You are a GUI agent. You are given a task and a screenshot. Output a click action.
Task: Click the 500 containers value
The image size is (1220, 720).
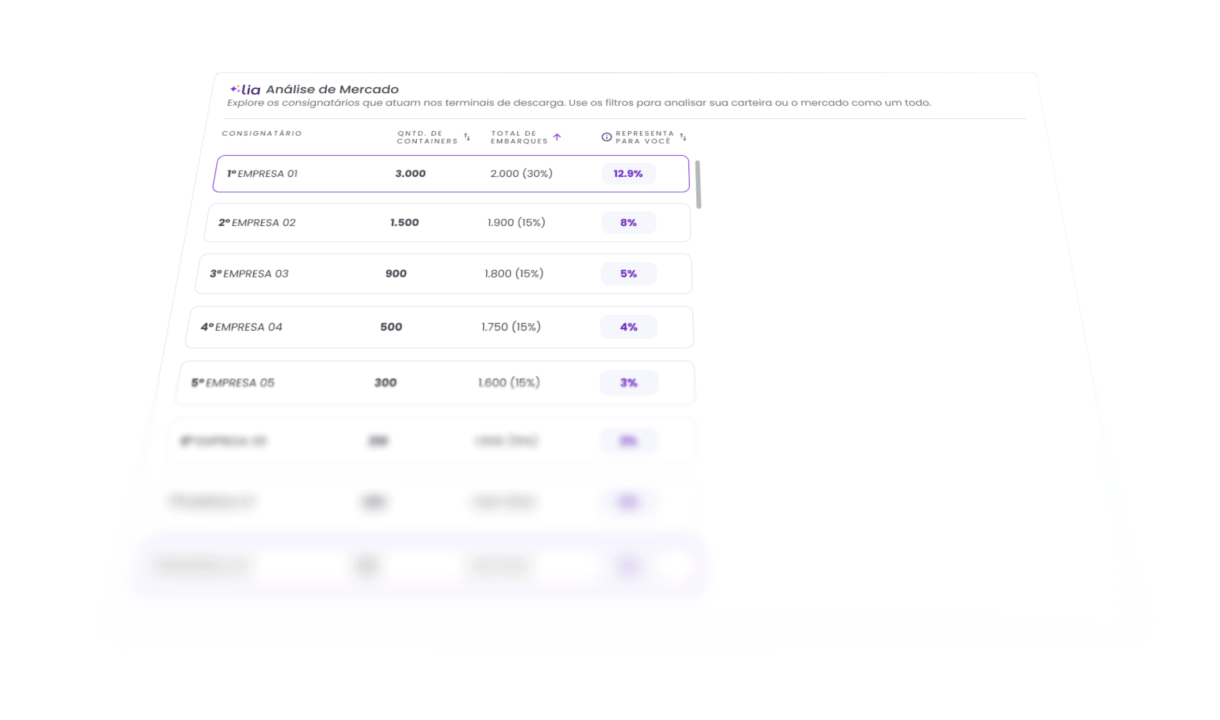click(391, 327)
